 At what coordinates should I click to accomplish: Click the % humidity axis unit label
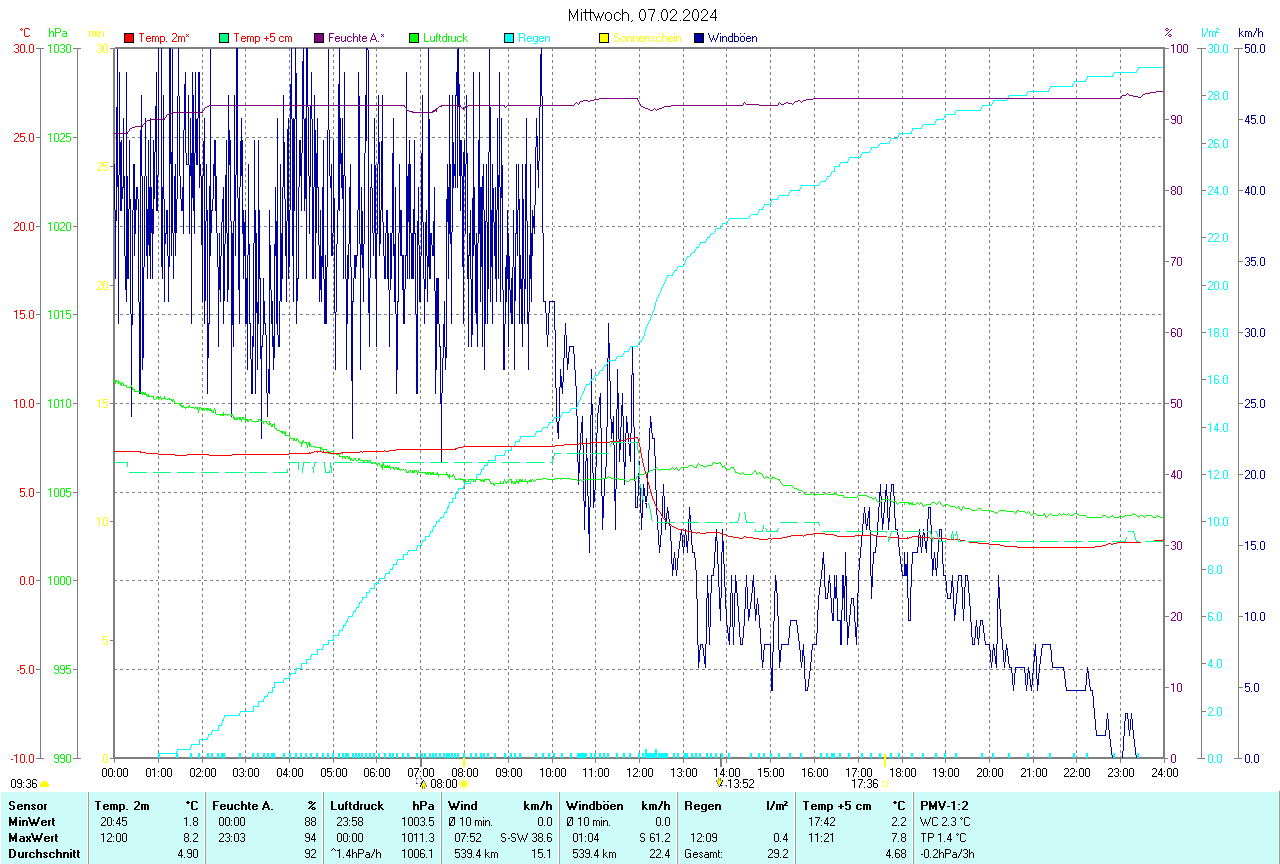click(1168, 33)
